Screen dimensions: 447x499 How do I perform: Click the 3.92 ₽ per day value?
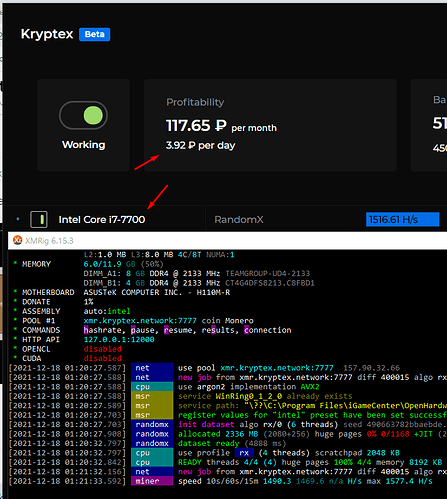[200, 145]
